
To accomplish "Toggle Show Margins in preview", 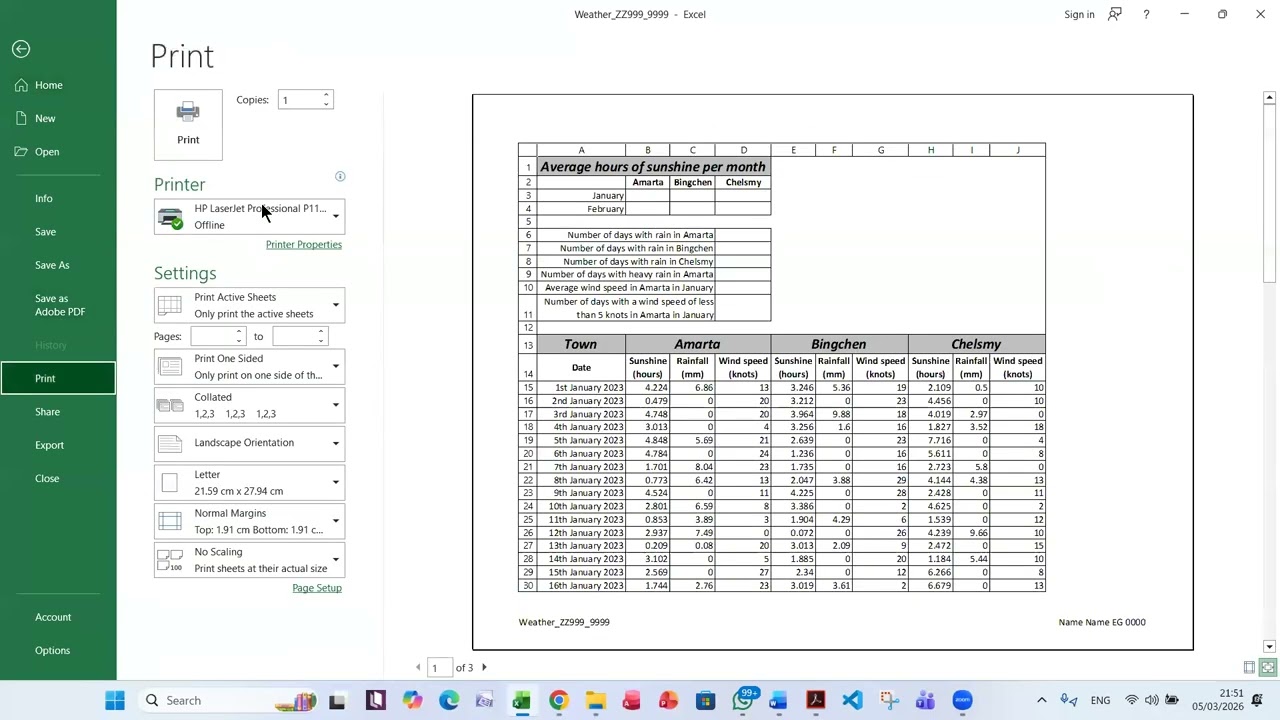I will [1250, 667].
